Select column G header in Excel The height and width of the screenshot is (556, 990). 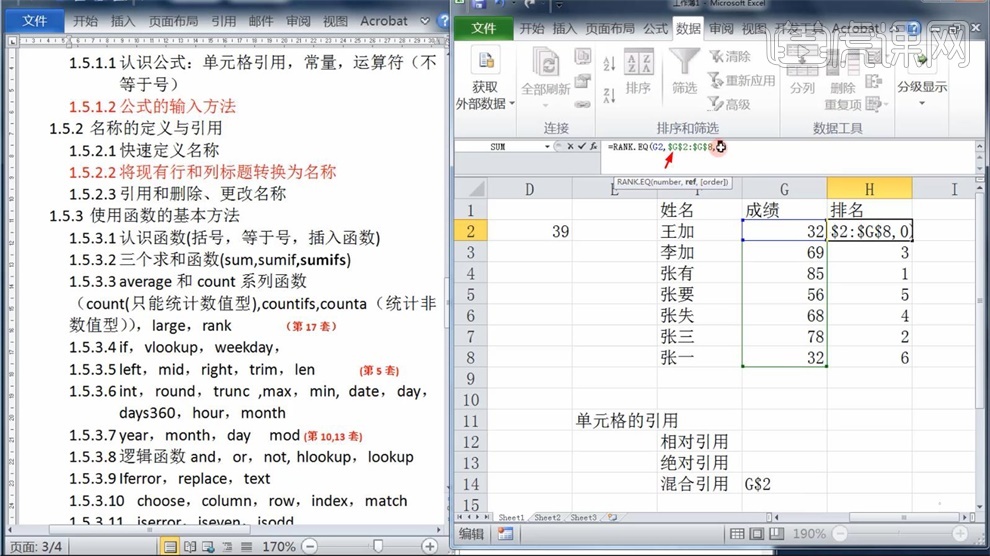784,189
